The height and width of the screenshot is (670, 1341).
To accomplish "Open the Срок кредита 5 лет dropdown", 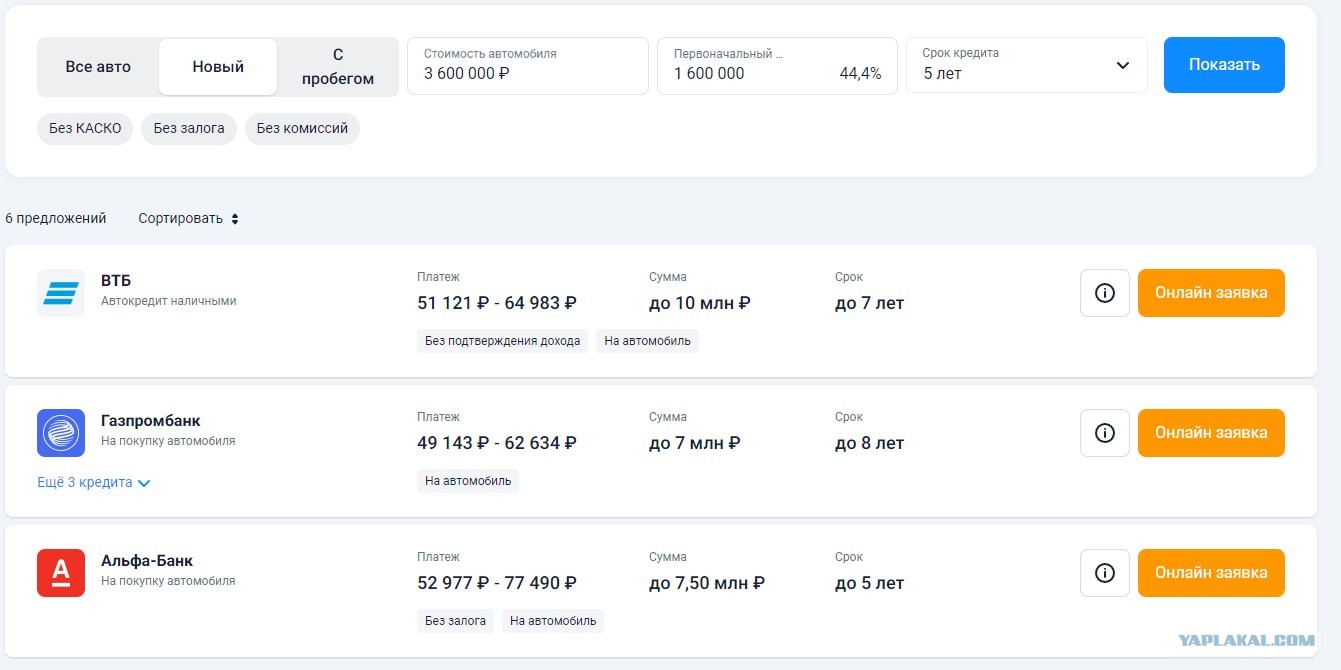I will [1027, 65].
